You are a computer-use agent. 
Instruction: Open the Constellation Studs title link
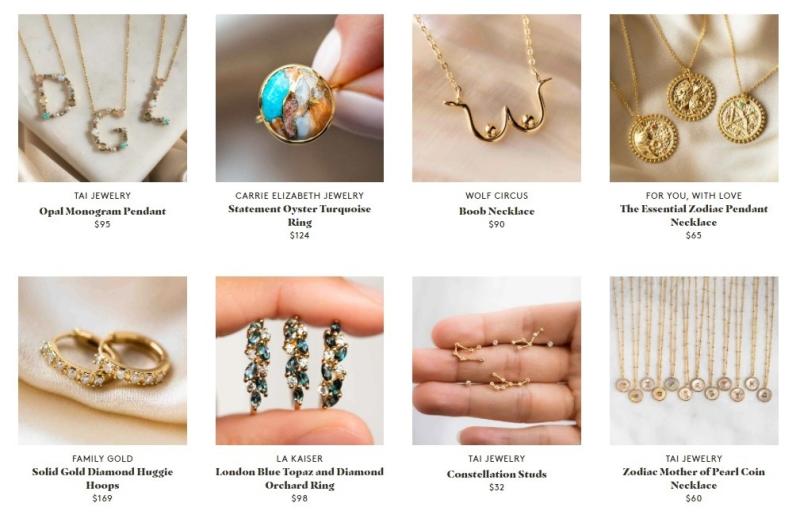click(496, 474)
